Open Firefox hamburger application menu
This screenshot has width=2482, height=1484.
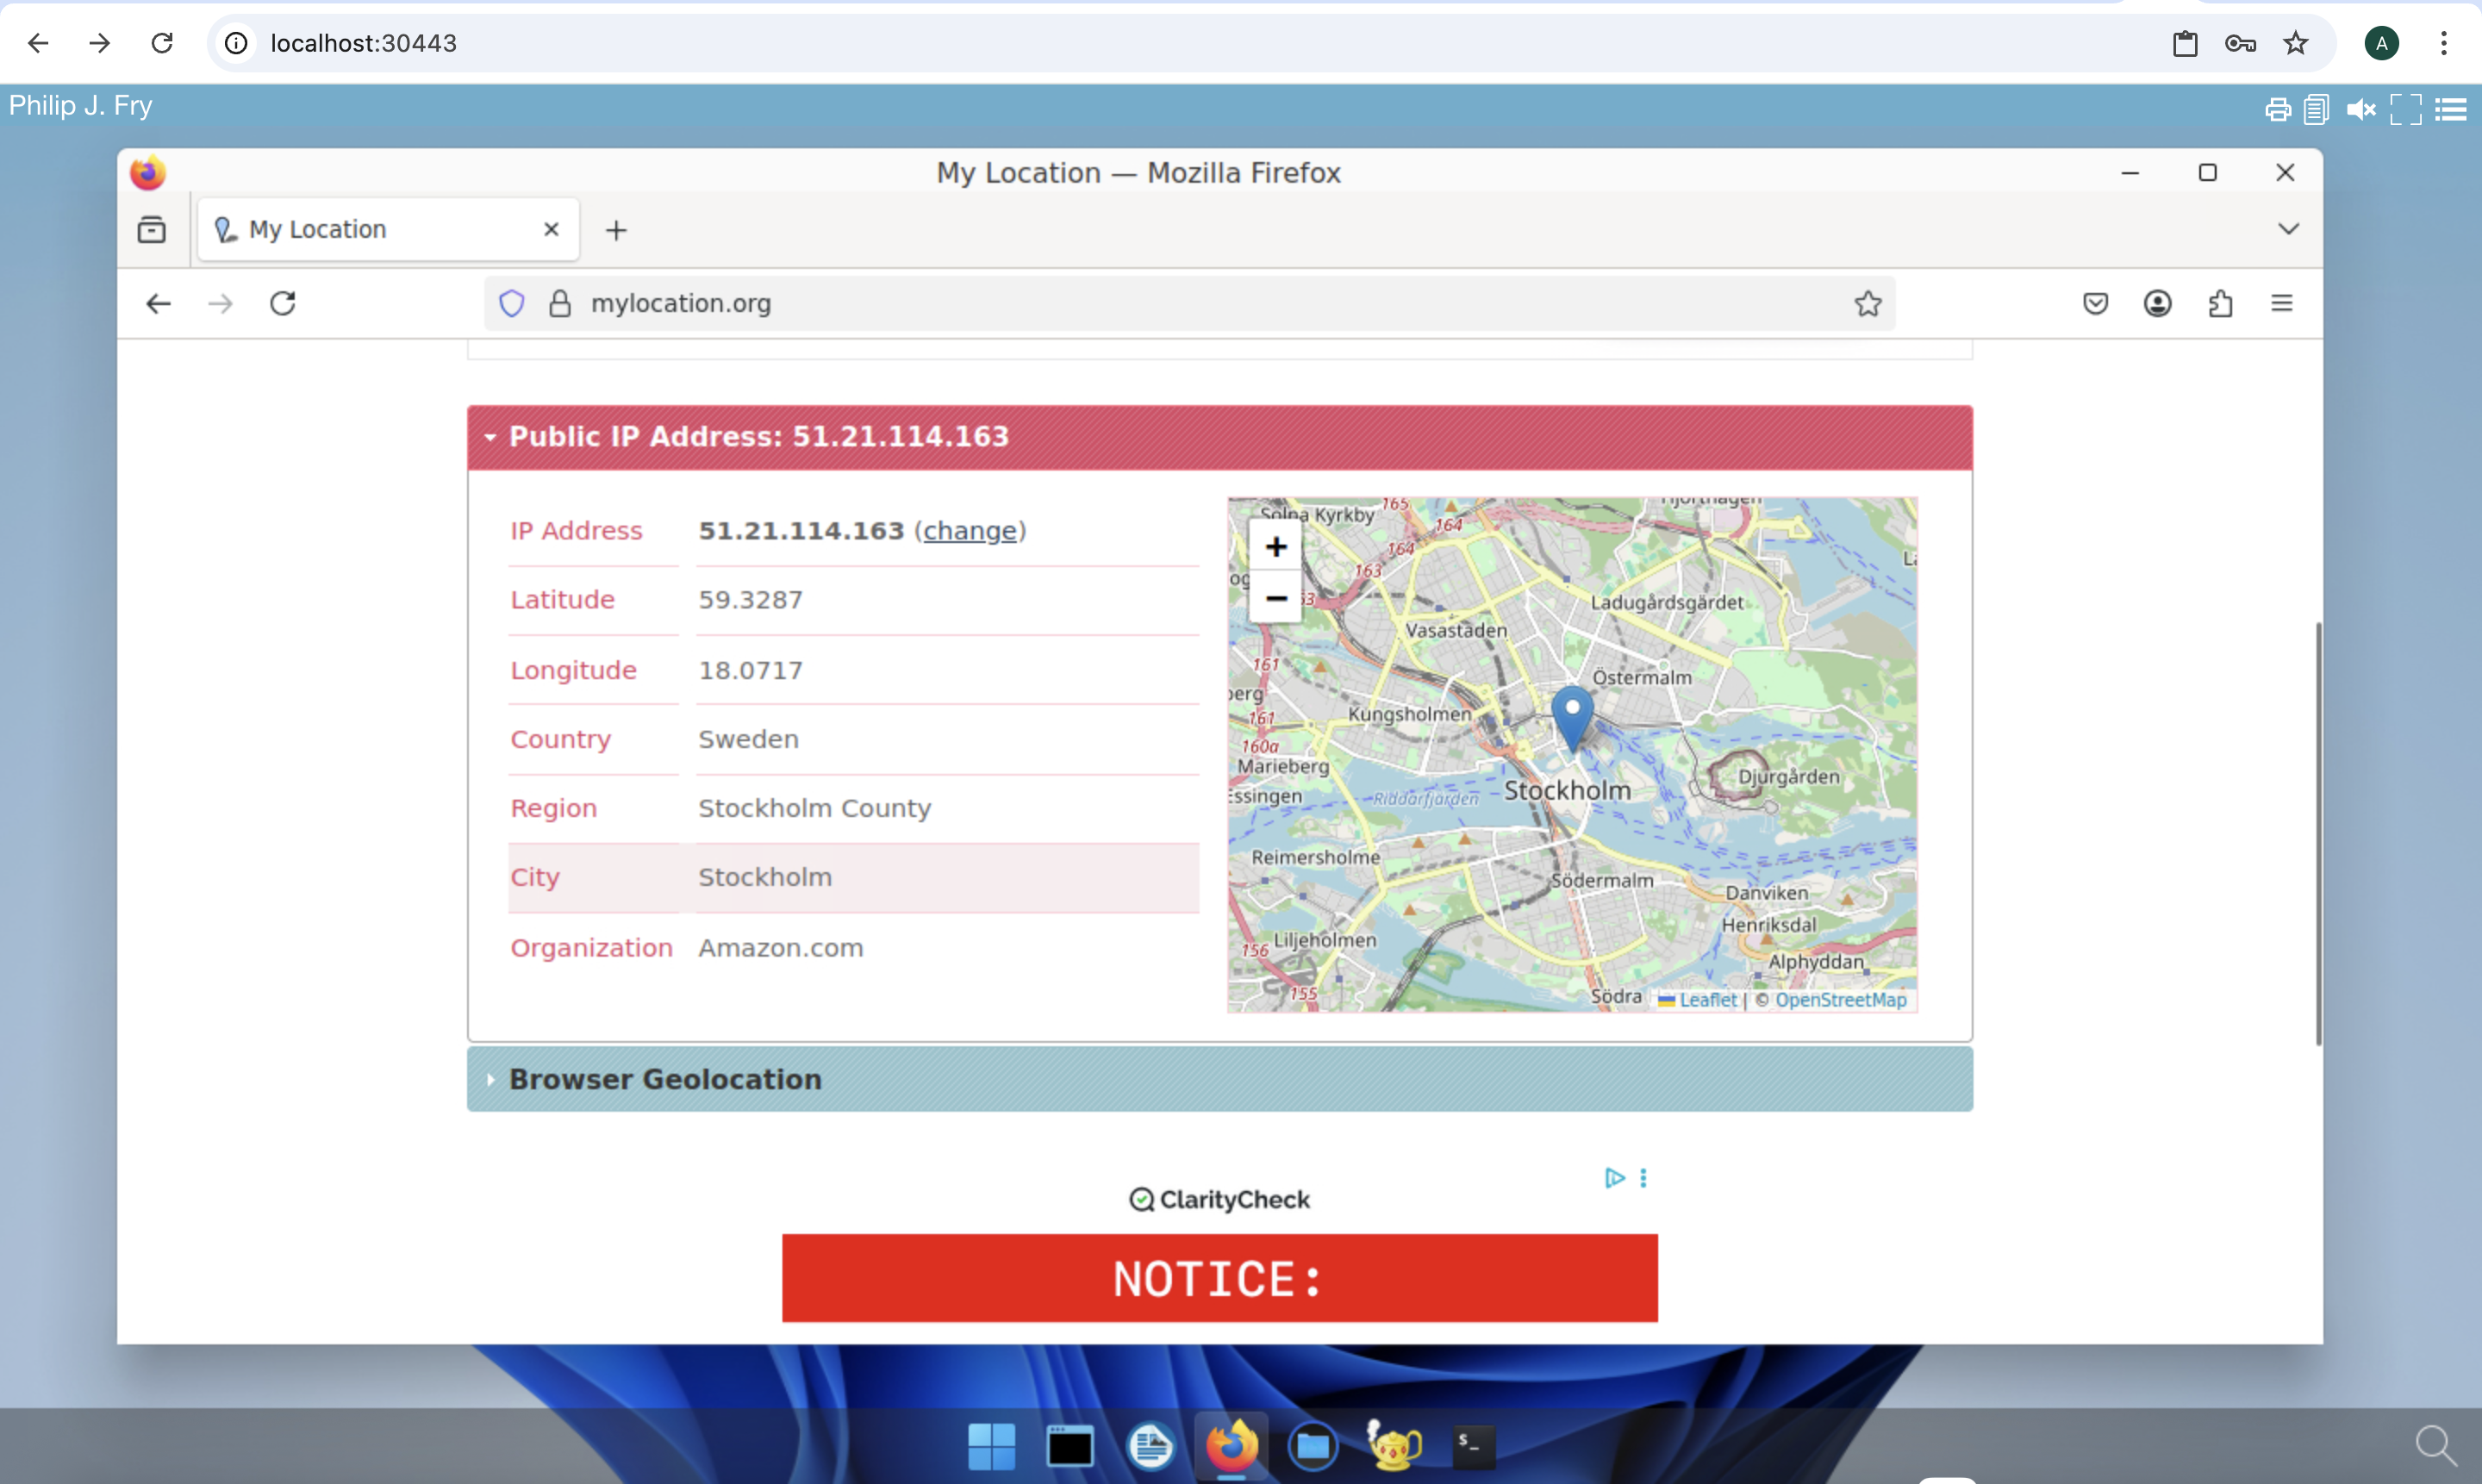(x=2281, y=303)
